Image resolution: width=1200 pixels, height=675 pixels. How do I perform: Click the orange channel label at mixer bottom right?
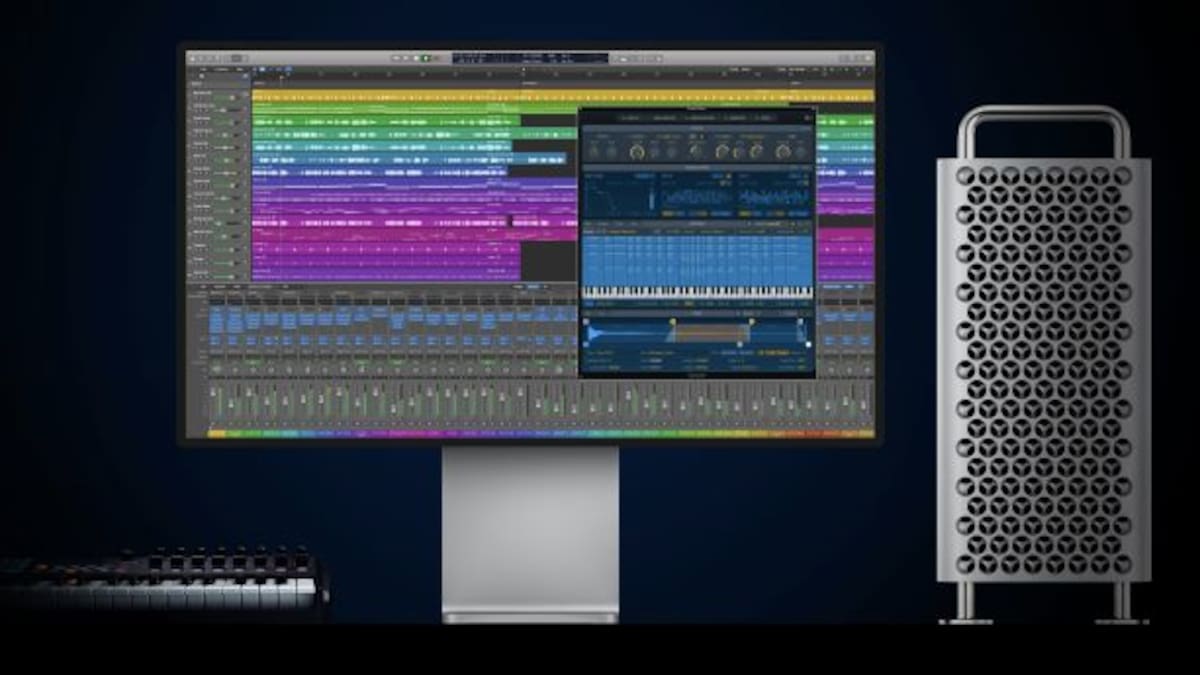click(x=862, y=434)
